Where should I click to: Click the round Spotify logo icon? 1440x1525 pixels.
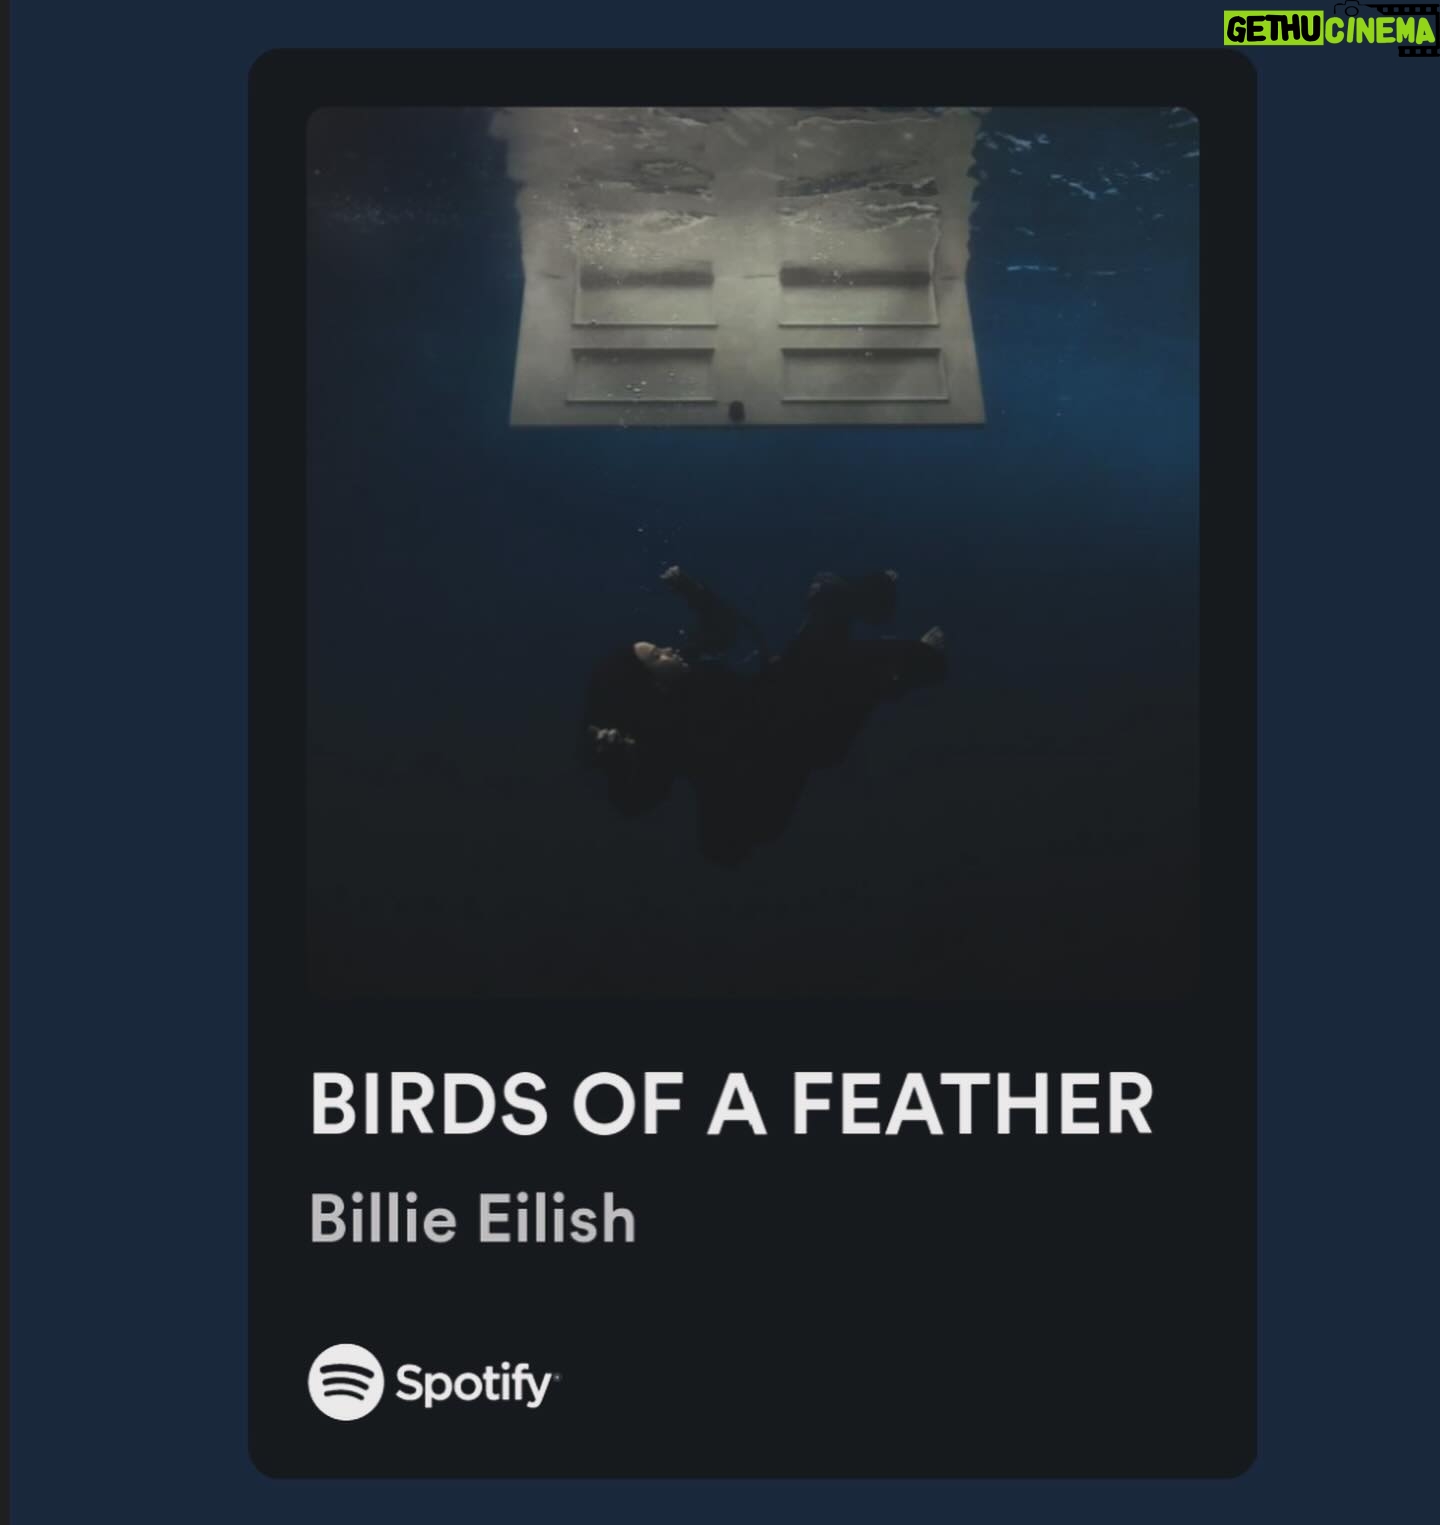click(345, 1382)
